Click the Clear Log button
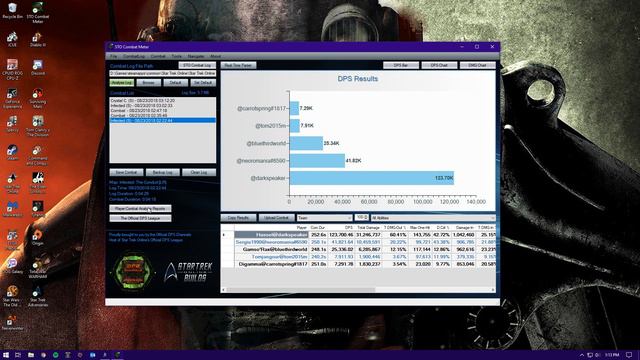Image resolution: width=640 pixels, height=360 pixels. coord(199,172)
